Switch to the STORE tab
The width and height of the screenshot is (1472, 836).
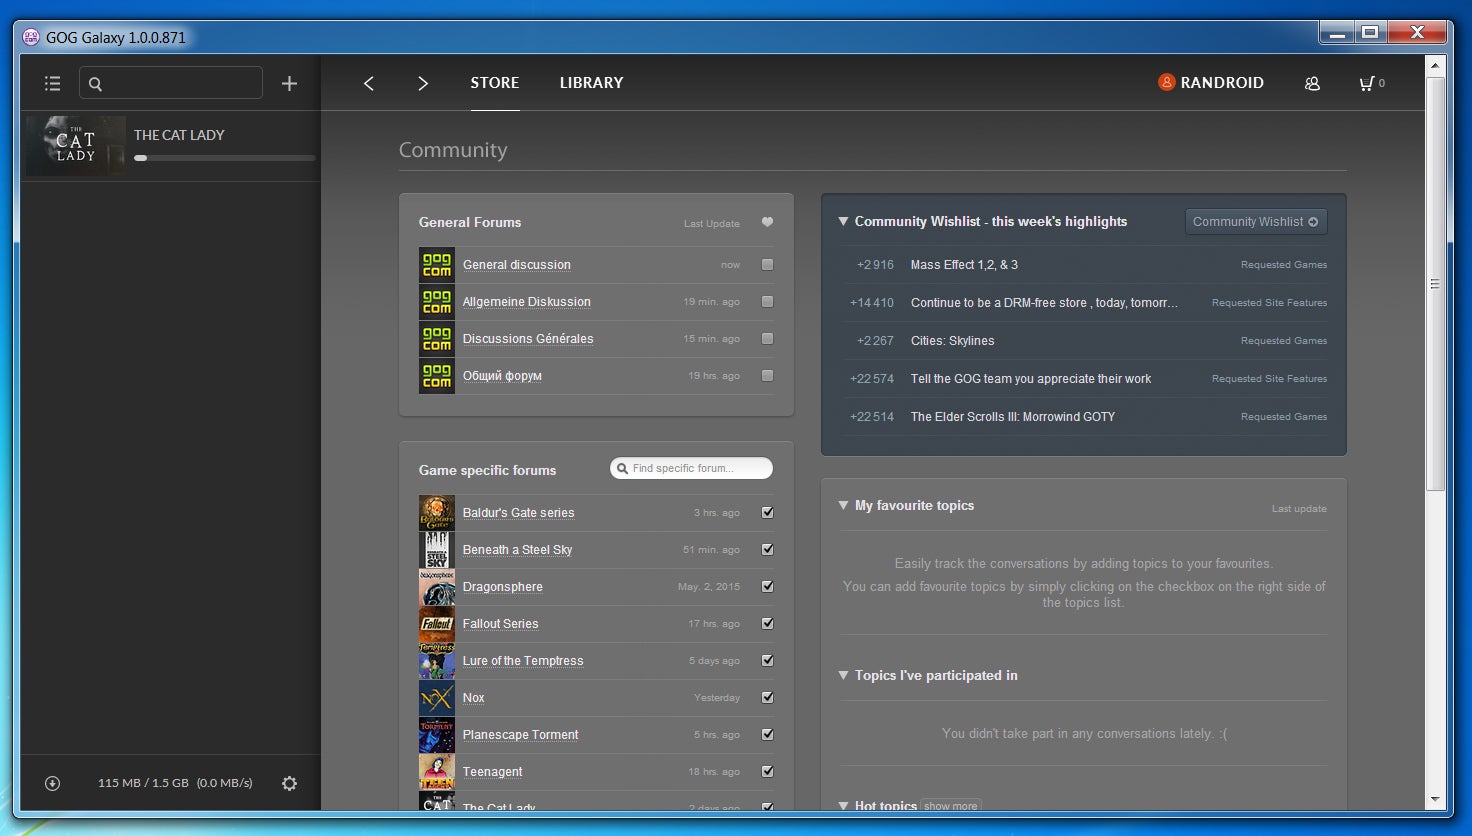pos(495,83)
